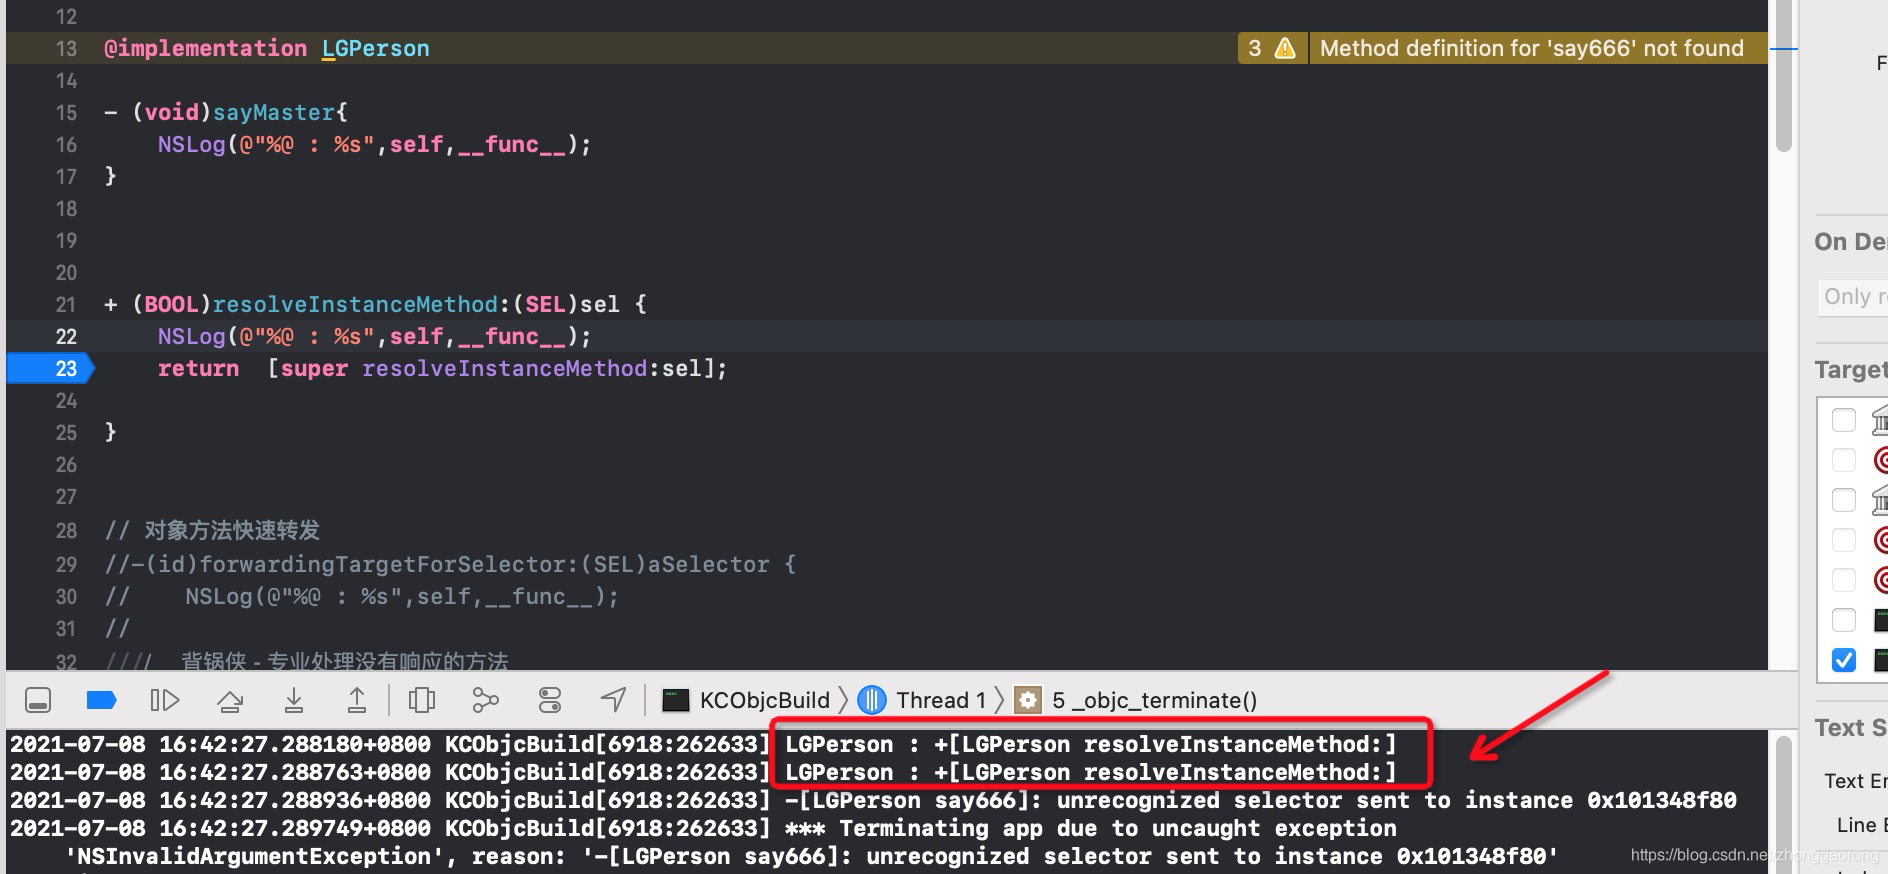This screenshot has width=1888, height=874.
Task: Click line number 13 in the gutter
Action: coord(66,48)
